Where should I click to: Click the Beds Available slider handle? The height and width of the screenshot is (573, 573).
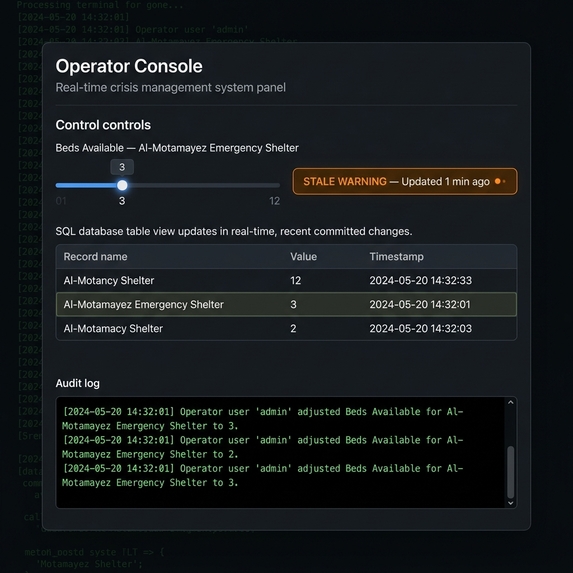[x=122, y=185]
